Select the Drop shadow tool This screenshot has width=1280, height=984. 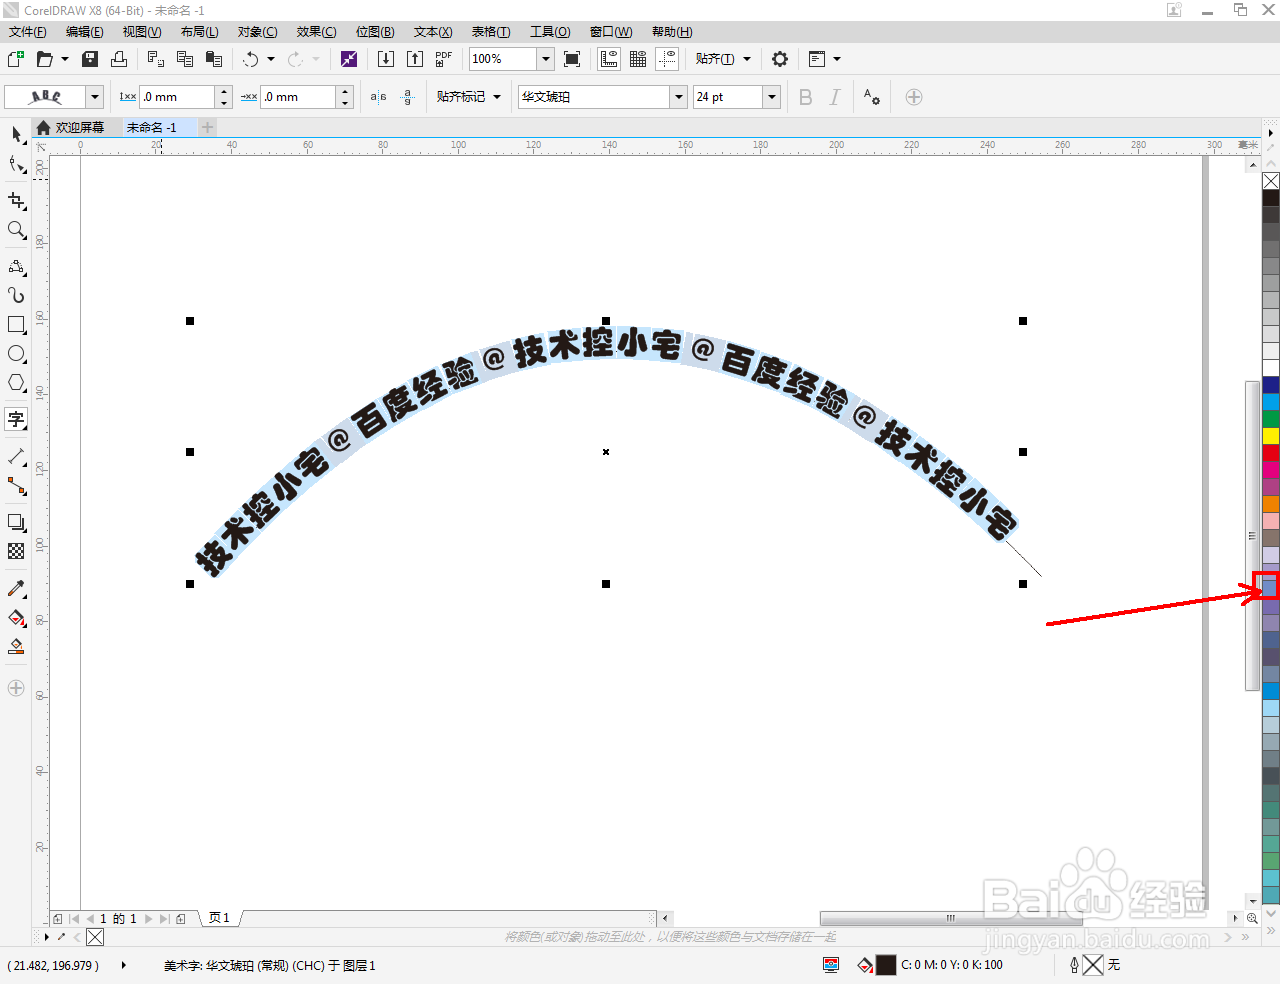point(16,522)
